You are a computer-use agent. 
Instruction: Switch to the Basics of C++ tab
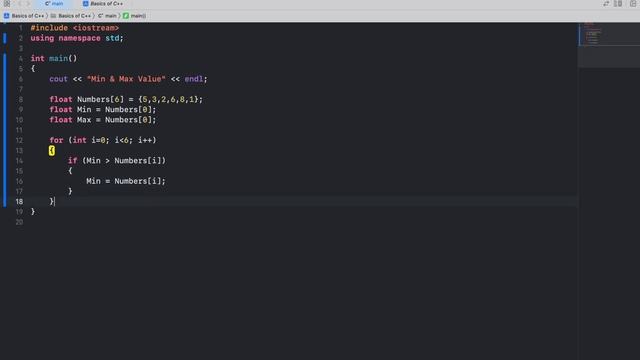pyautogui.click(x=103, y=4)
